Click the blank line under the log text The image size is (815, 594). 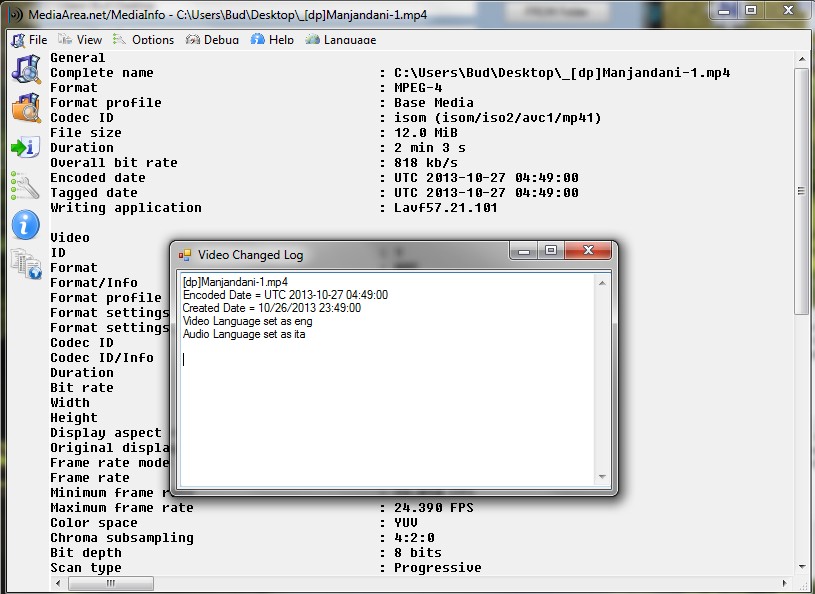point(387,347)
